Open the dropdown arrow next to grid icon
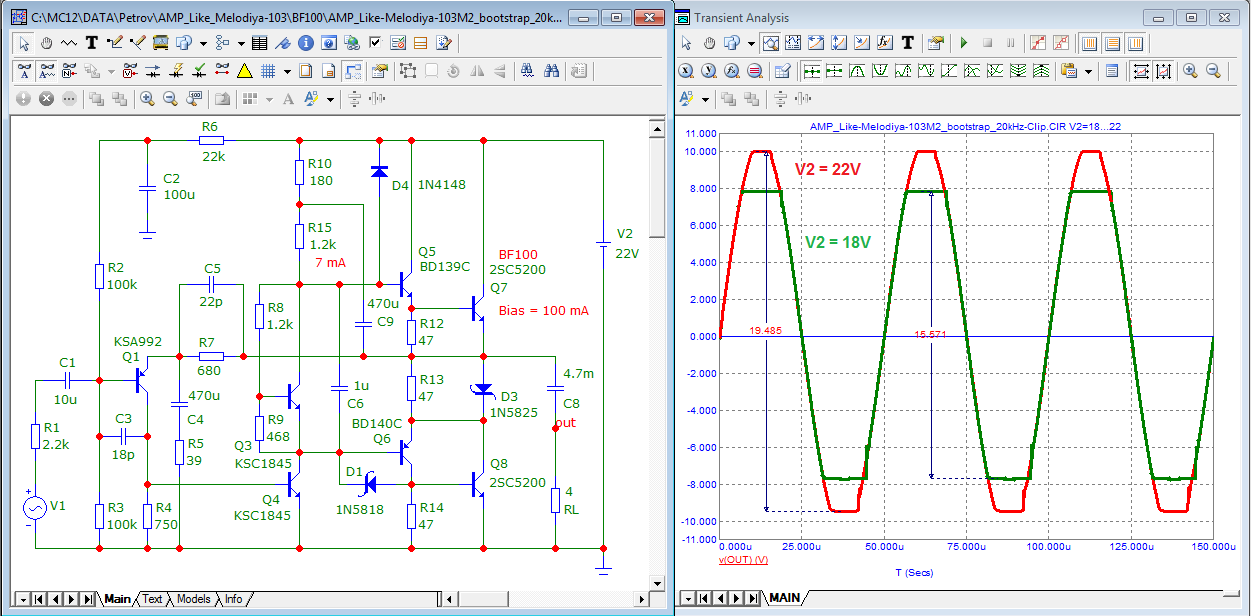 pos(287,71)
